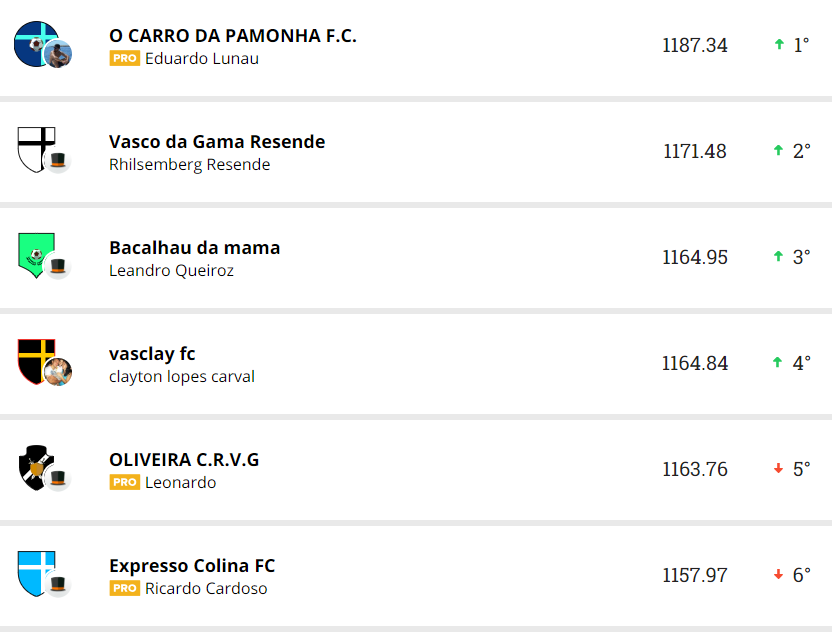Image resolution: width=832 pixels, height=632 pixels.
Task: Click red down arrow at 5° position
Action: [779, 469]
